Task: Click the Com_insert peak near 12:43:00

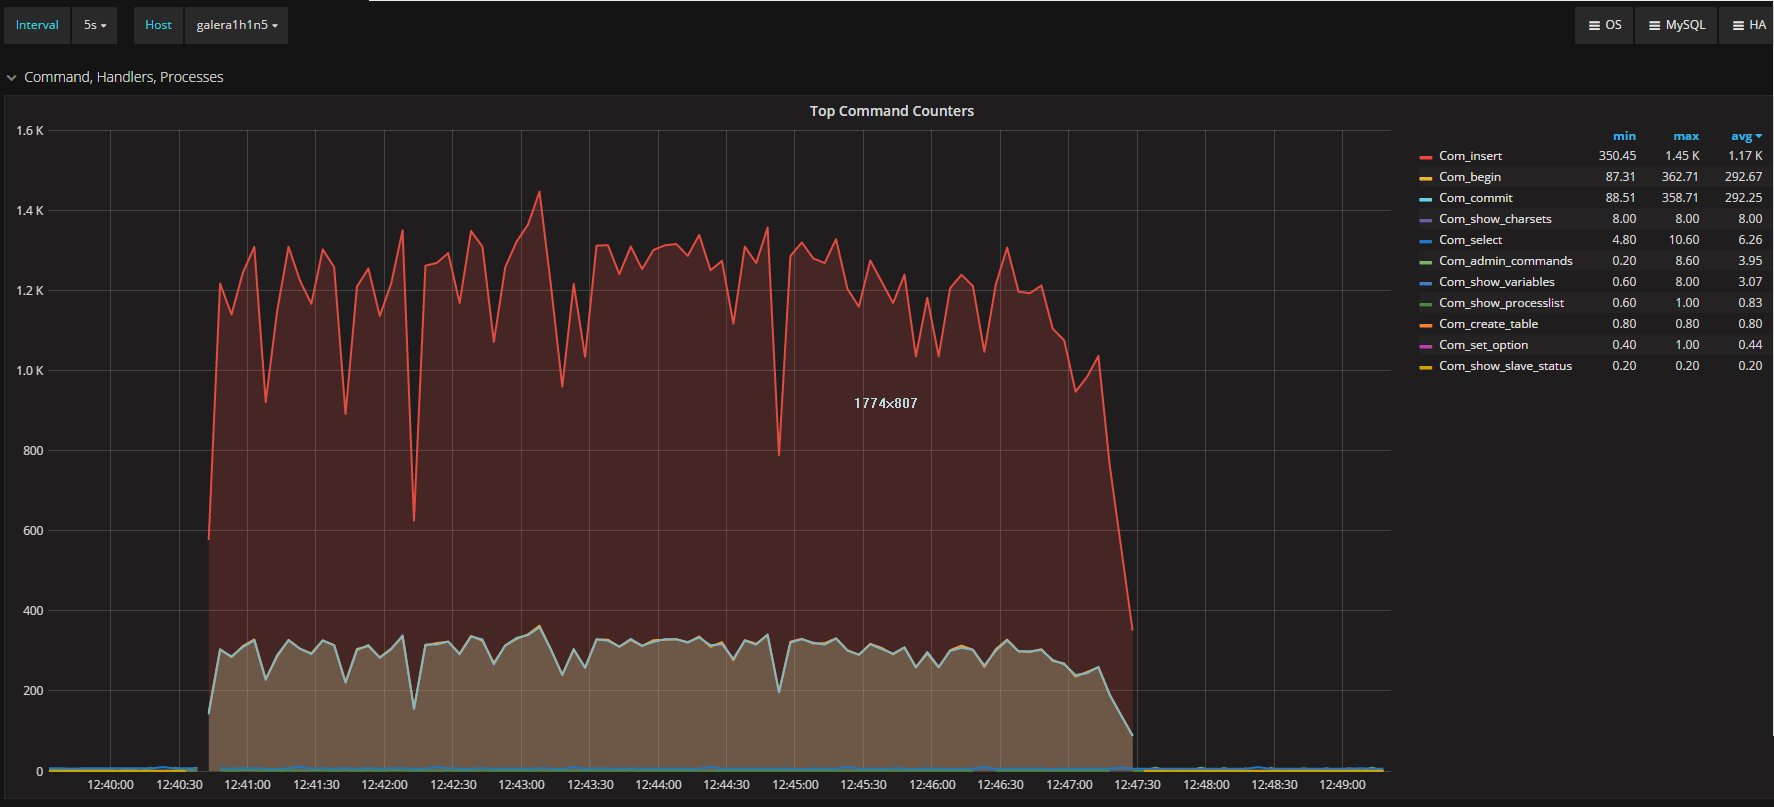Action: point(540,192)
